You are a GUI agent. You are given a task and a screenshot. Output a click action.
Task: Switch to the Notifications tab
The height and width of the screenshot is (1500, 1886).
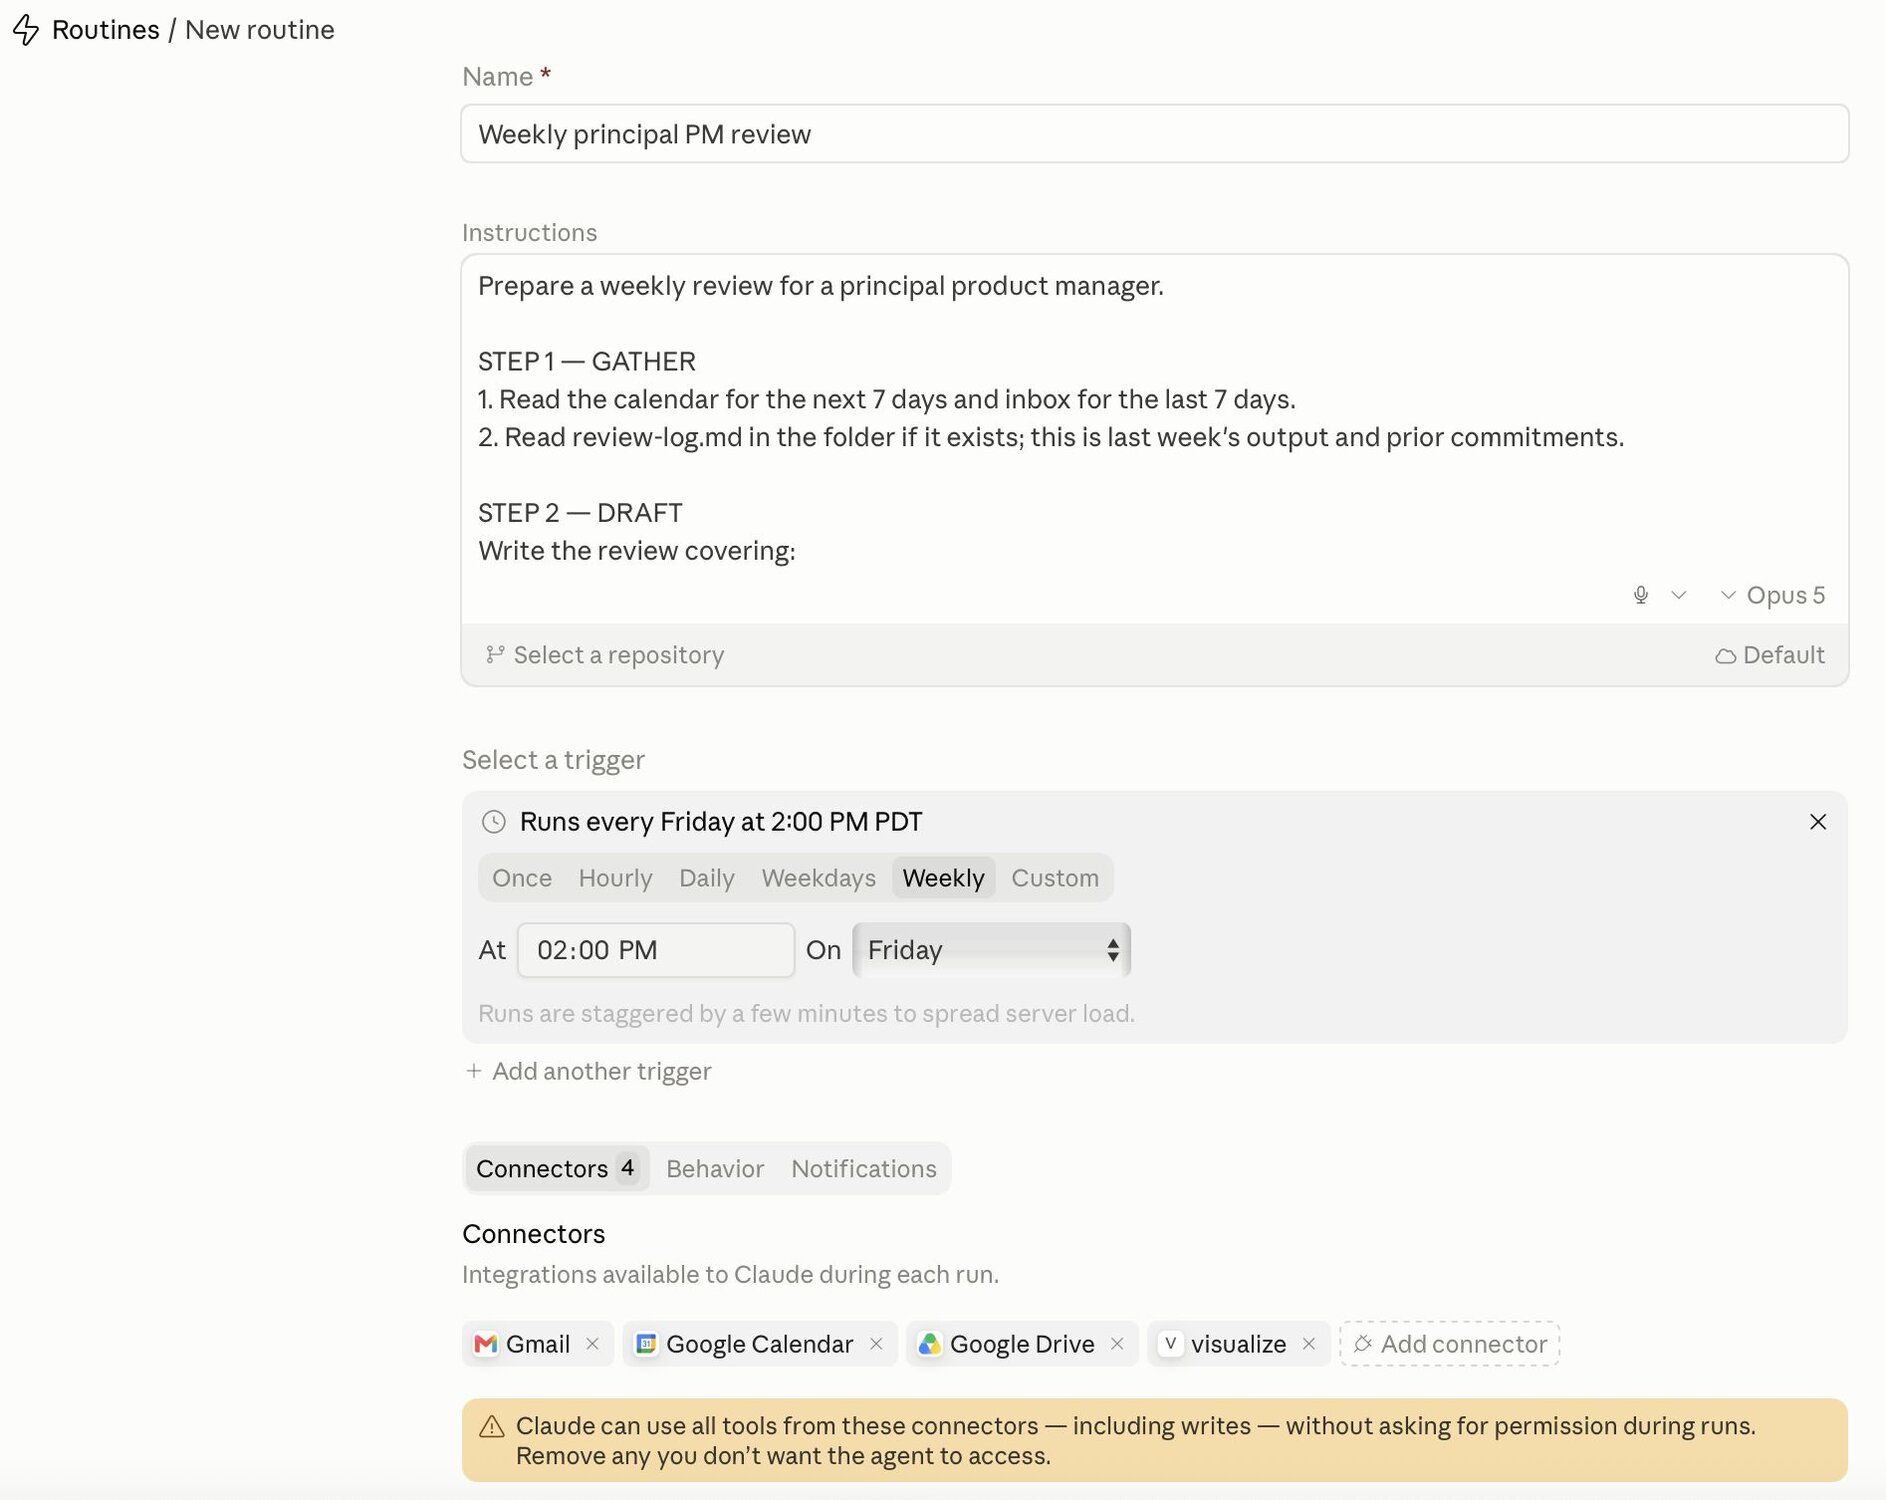864,1168
